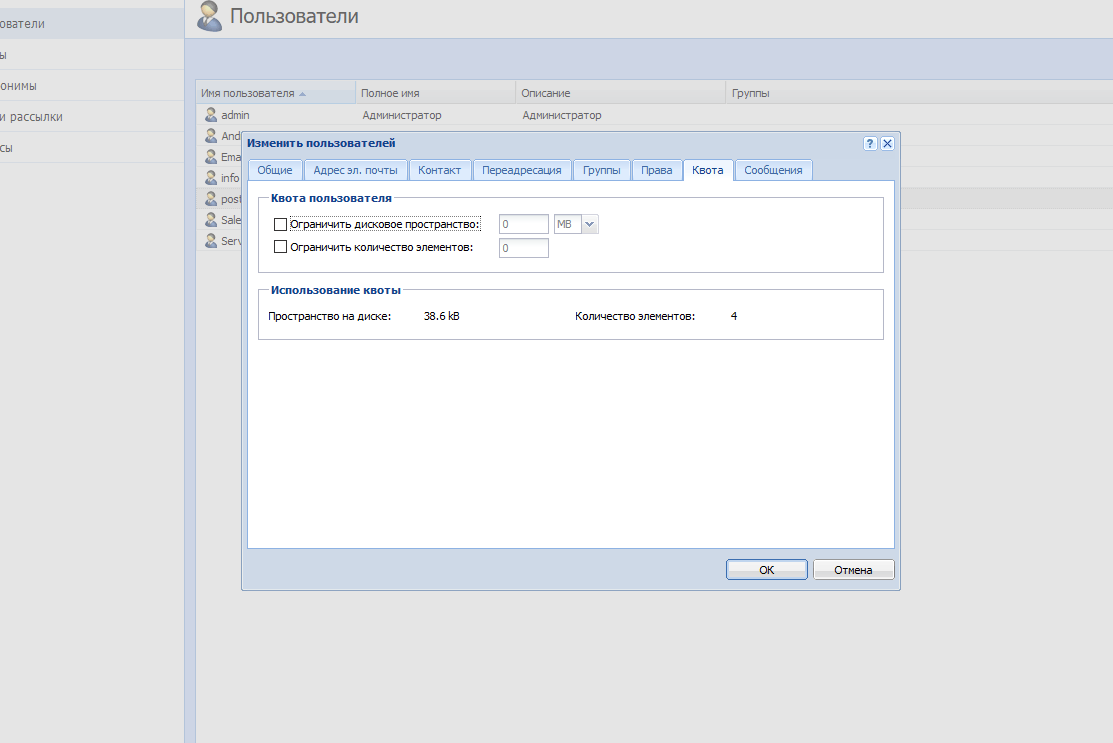
Task: Go to the Переадресация tab
Action: coord(521,170)
